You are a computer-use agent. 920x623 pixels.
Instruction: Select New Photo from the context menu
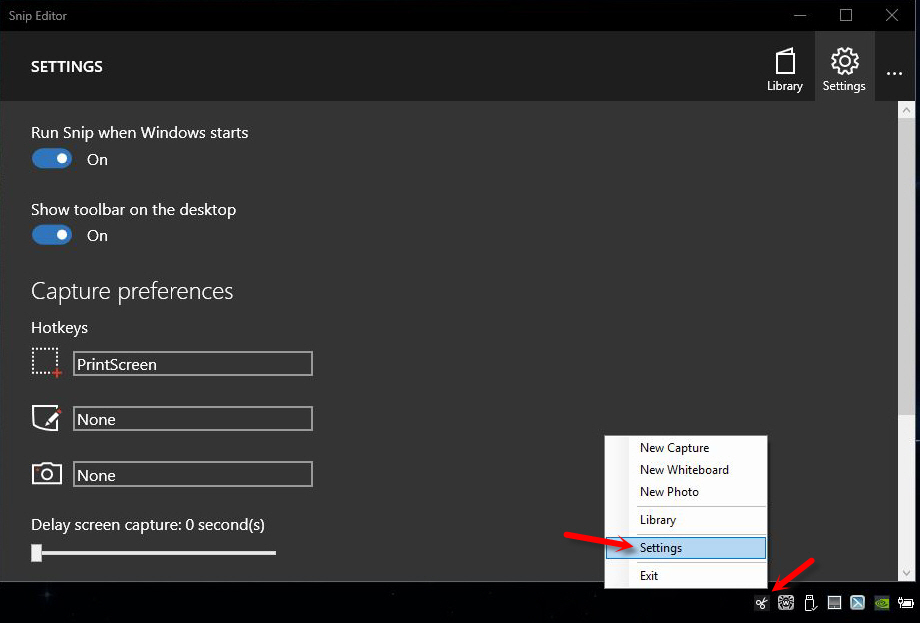pos(669,492)
